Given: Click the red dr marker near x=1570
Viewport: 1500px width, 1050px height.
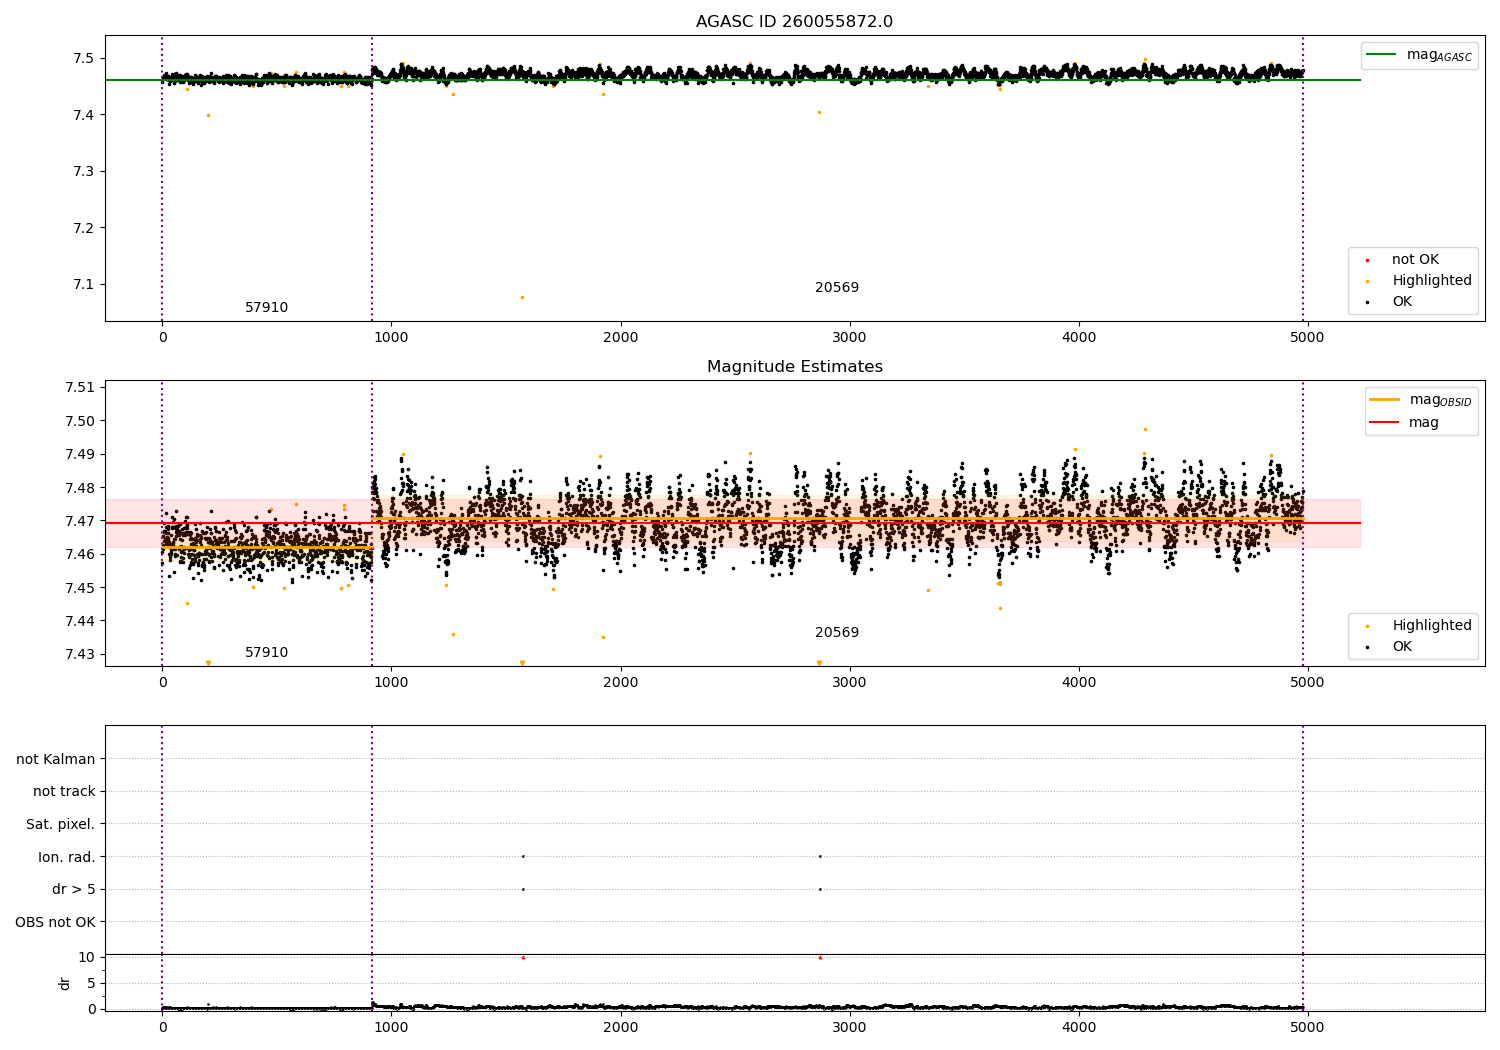Looking at the screenshot, I should pyautogui.click(x=523, y=957).
